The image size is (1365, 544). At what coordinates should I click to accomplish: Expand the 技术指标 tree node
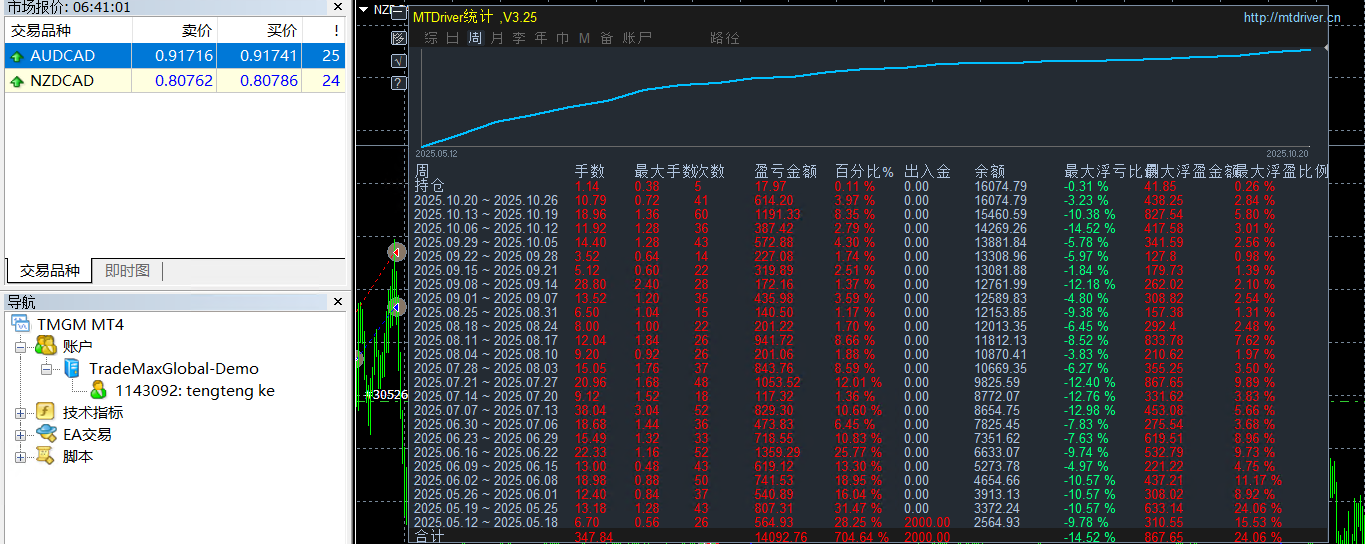pyautogui.click(x=21, y=412)
